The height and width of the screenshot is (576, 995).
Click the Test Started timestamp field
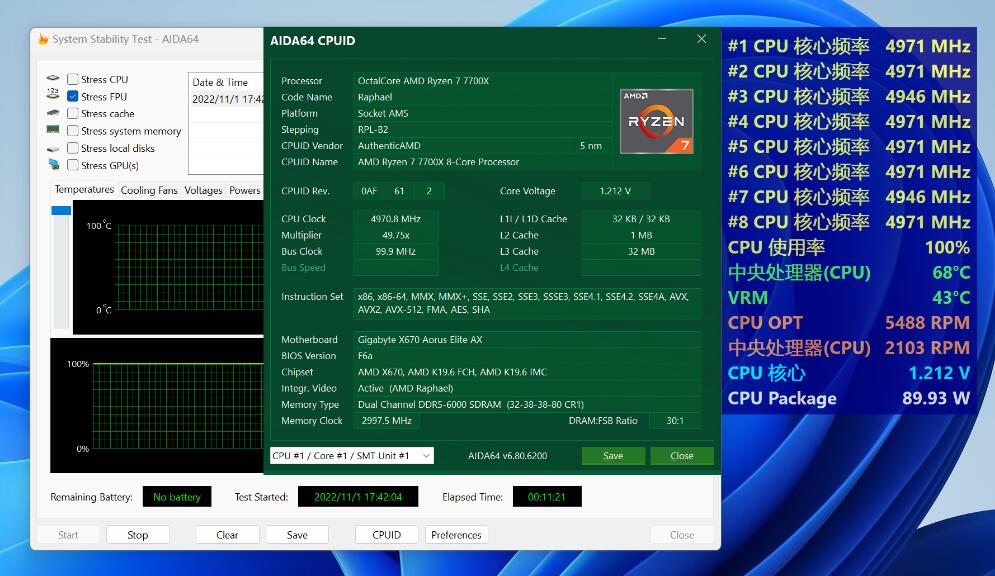pos(358,497)
